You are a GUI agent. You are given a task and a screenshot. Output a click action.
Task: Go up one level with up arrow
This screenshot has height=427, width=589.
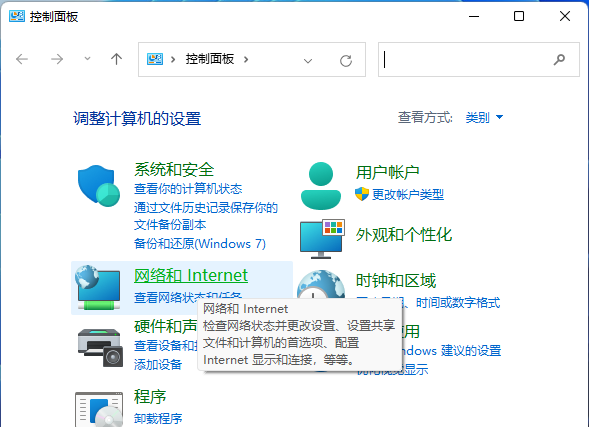[116, 59]
